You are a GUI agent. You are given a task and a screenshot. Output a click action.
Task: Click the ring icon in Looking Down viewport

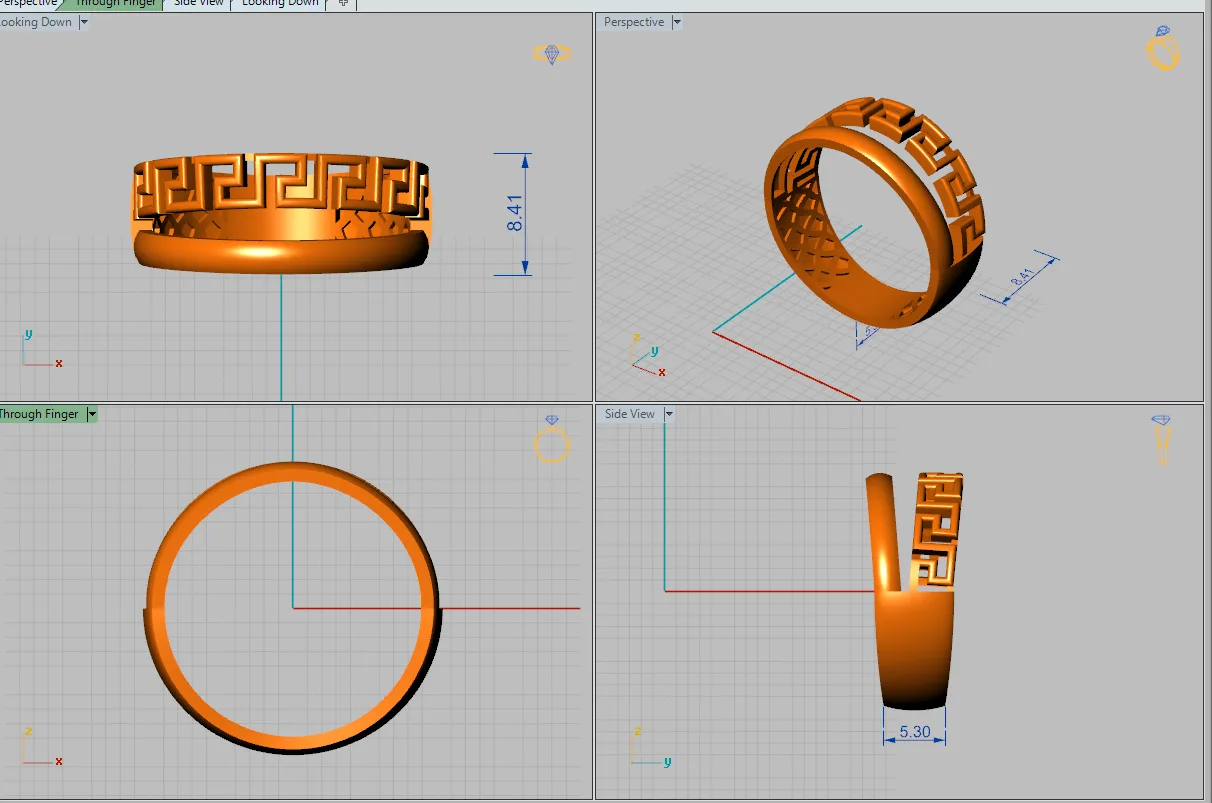pyautogui.click(x=551, y=54)
